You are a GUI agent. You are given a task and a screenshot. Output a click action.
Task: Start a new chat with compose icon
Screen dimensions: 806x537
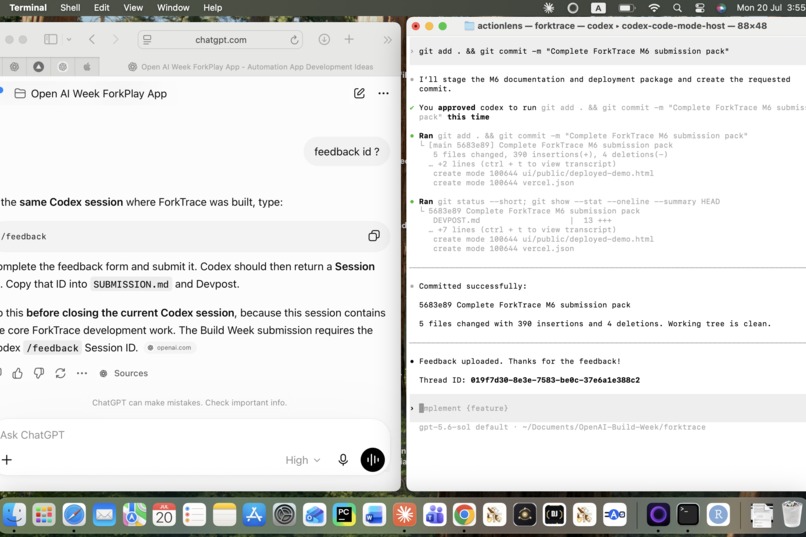pos(359,93)
